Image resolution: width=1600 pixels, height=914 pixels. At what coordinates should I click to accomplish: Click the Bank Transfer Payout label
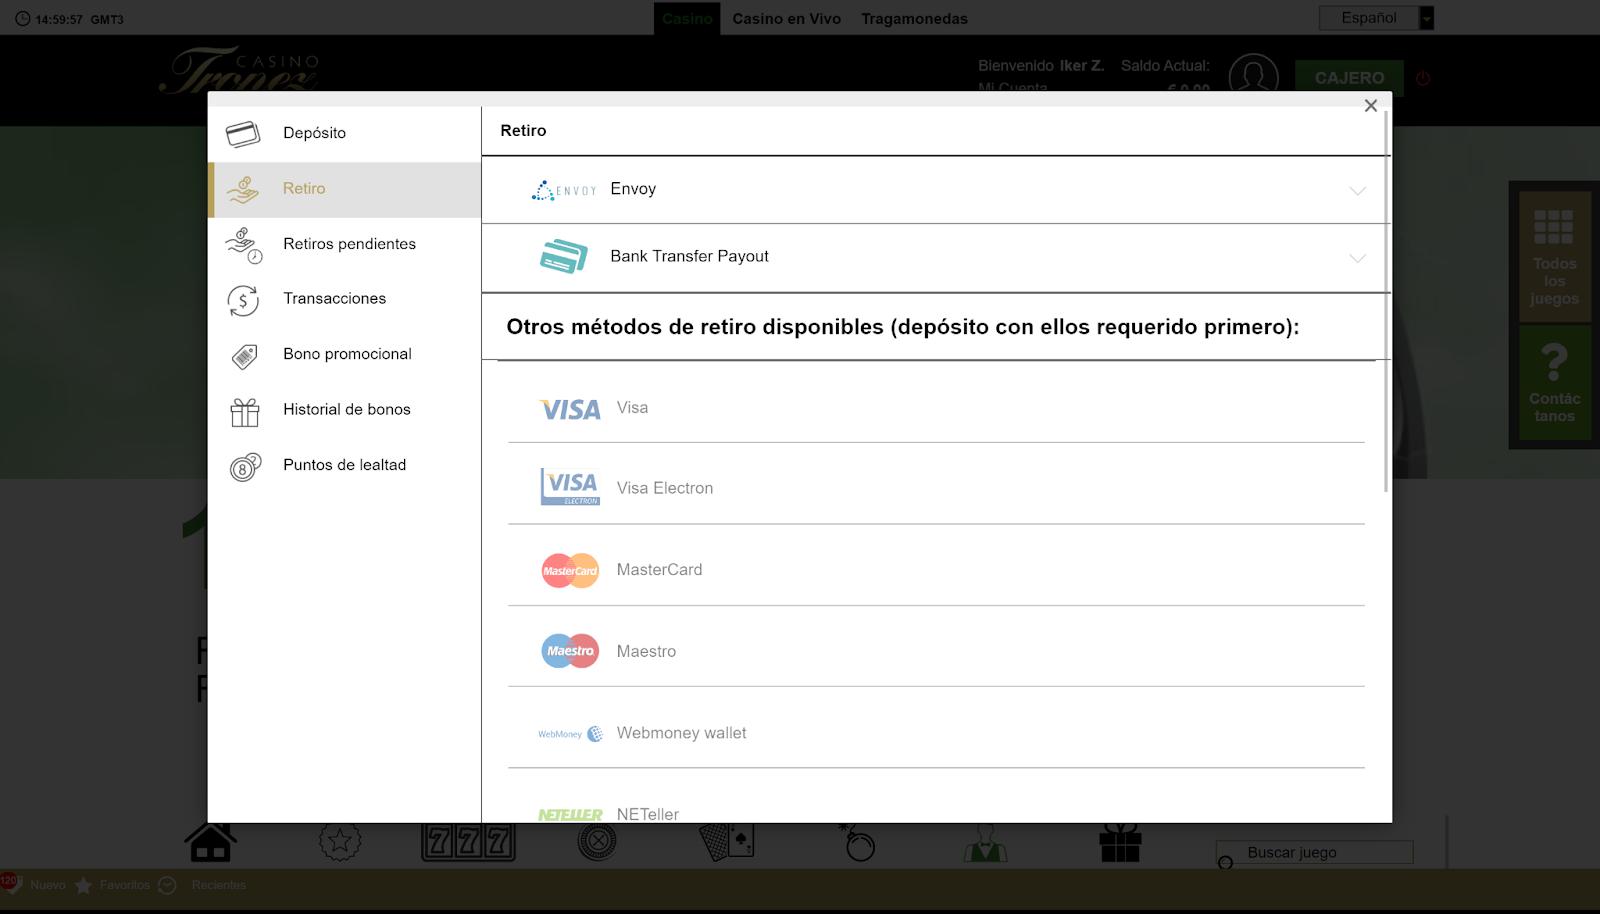click(690, 257)
